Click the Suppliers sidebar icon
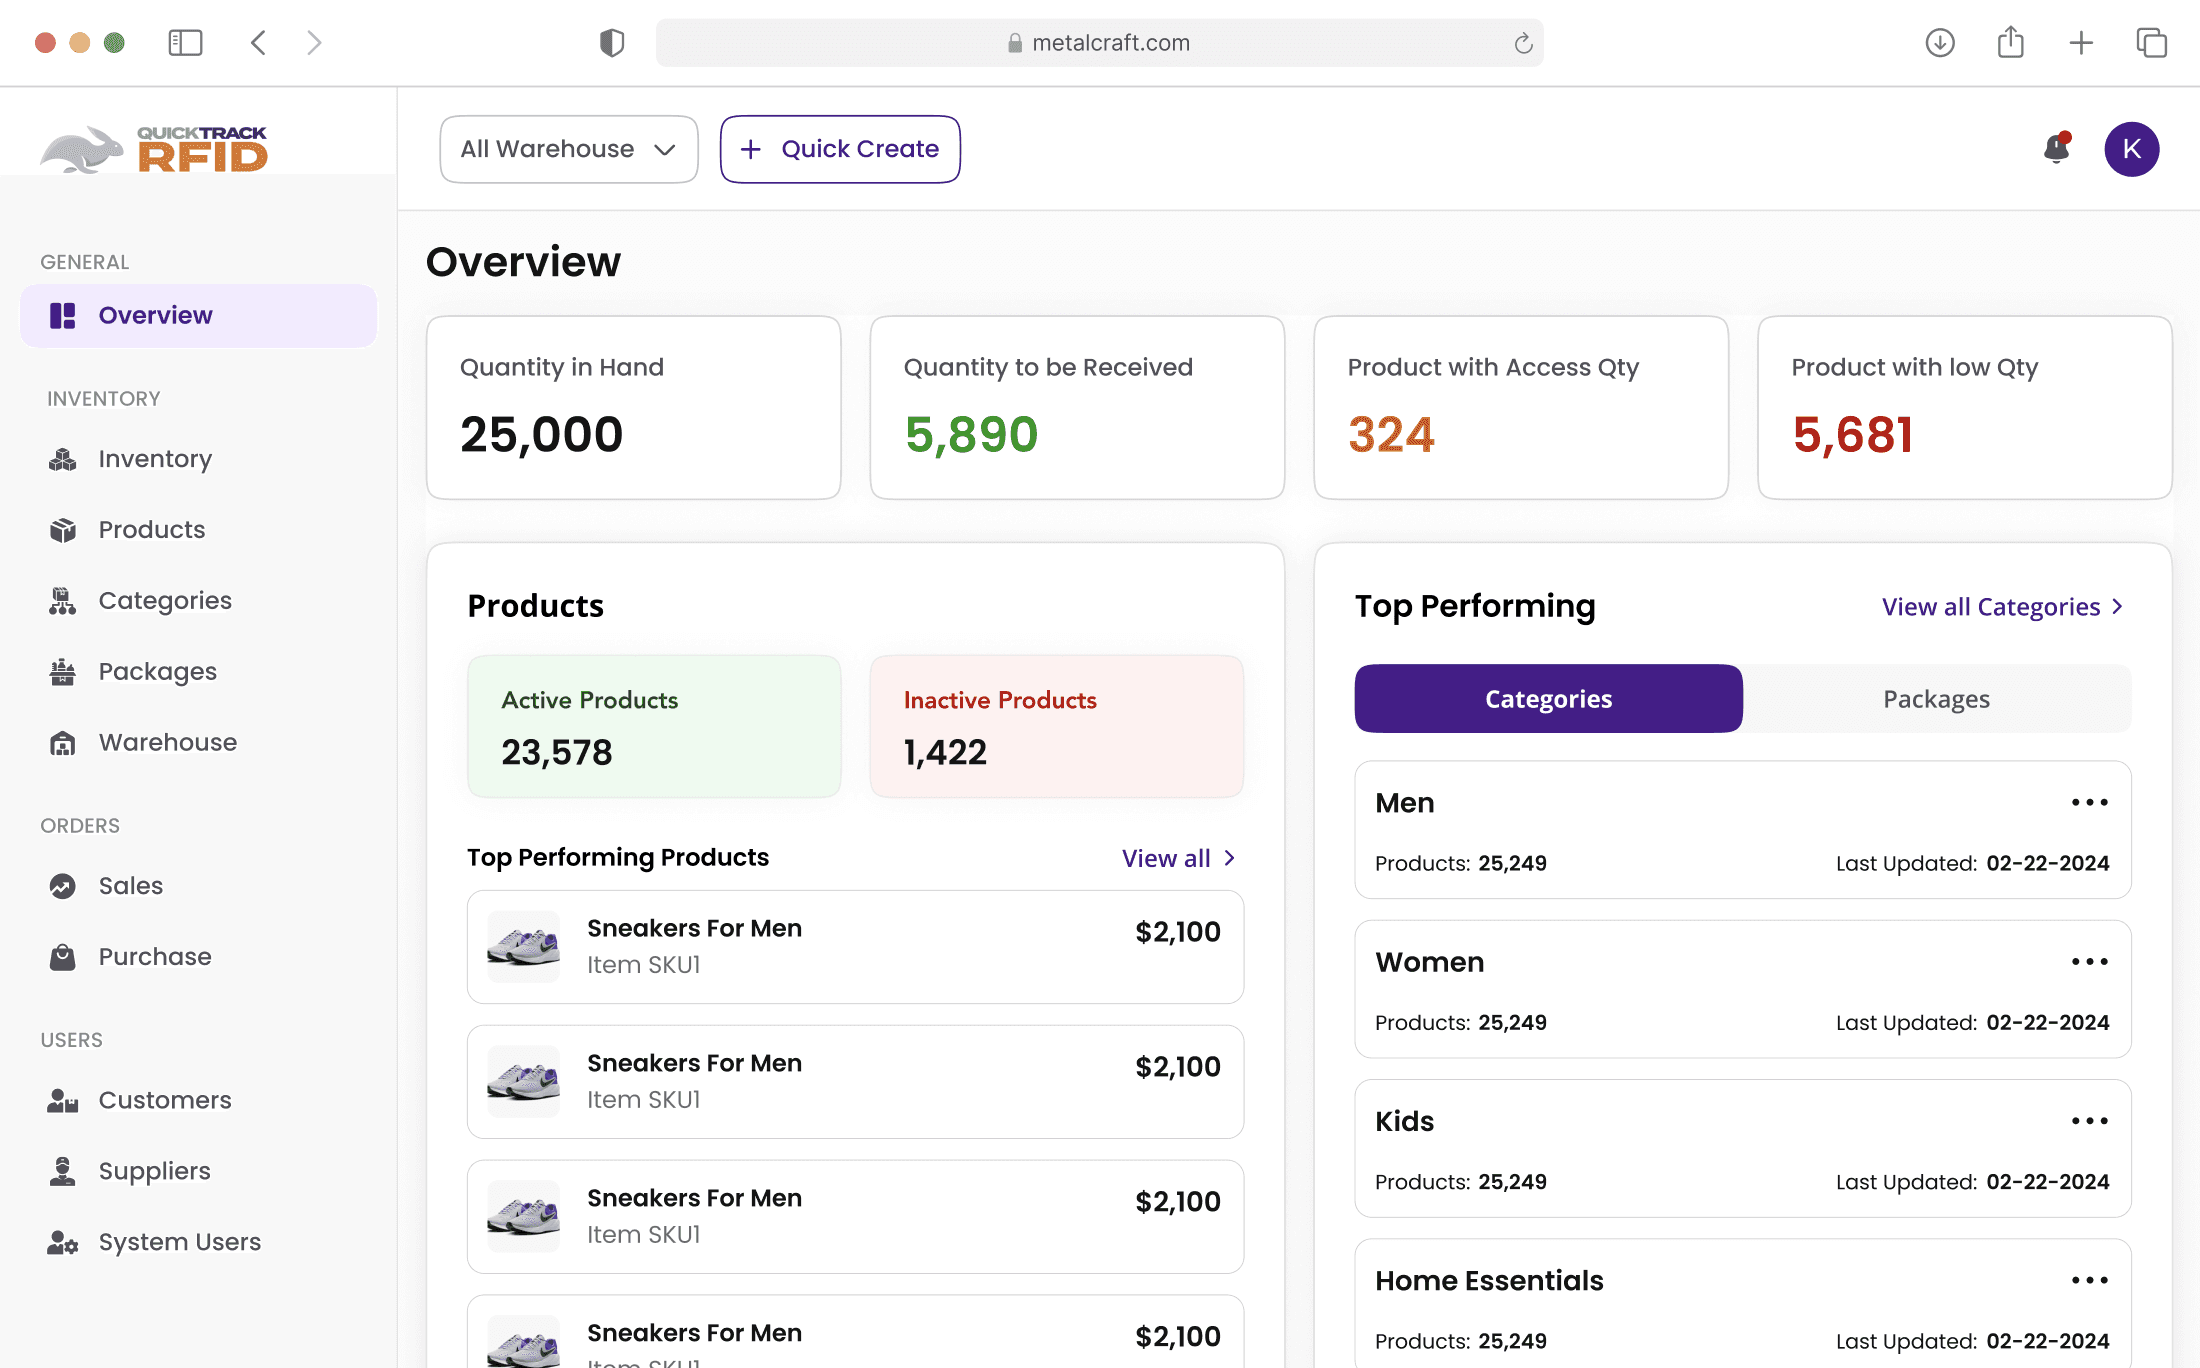Image resolution: width=2200 pixels, height=1368 pixels. point(62,1171)
